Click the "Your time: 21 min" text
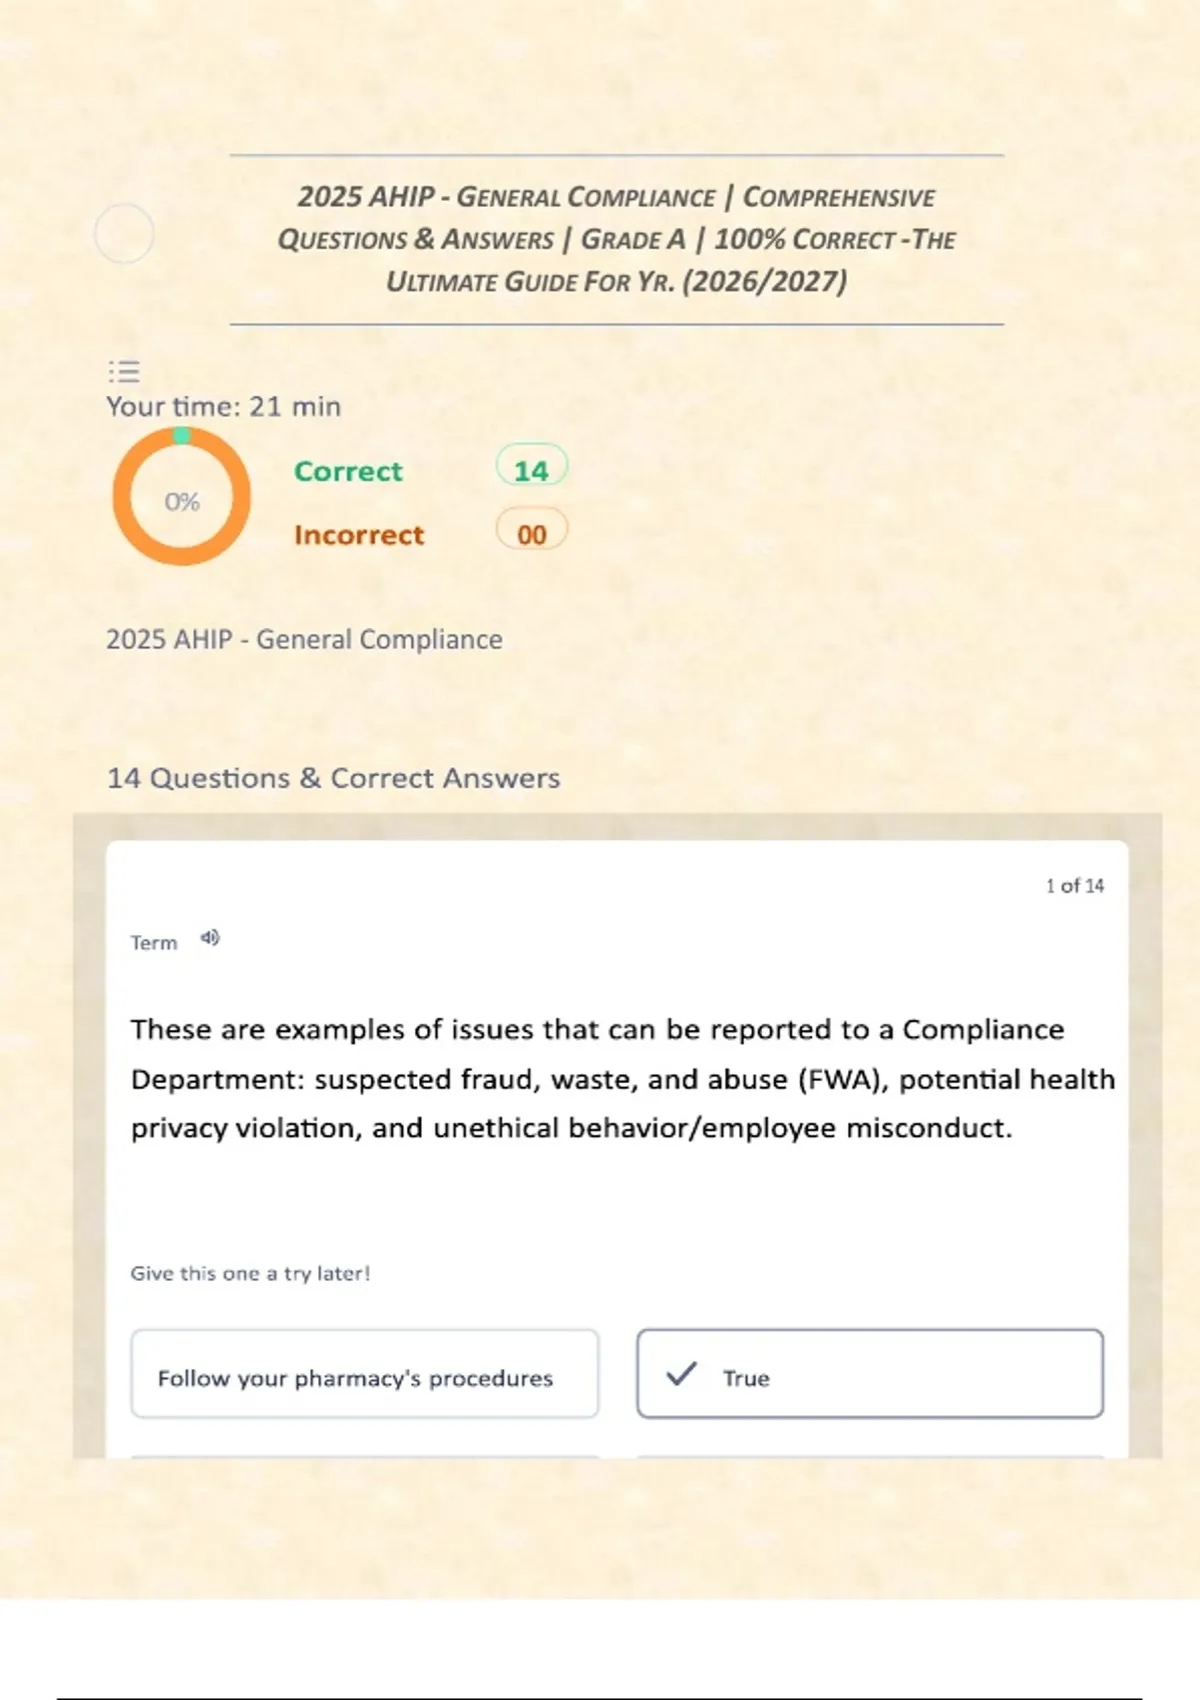This screenshot has width=1200, height=1700. point(224,407)
